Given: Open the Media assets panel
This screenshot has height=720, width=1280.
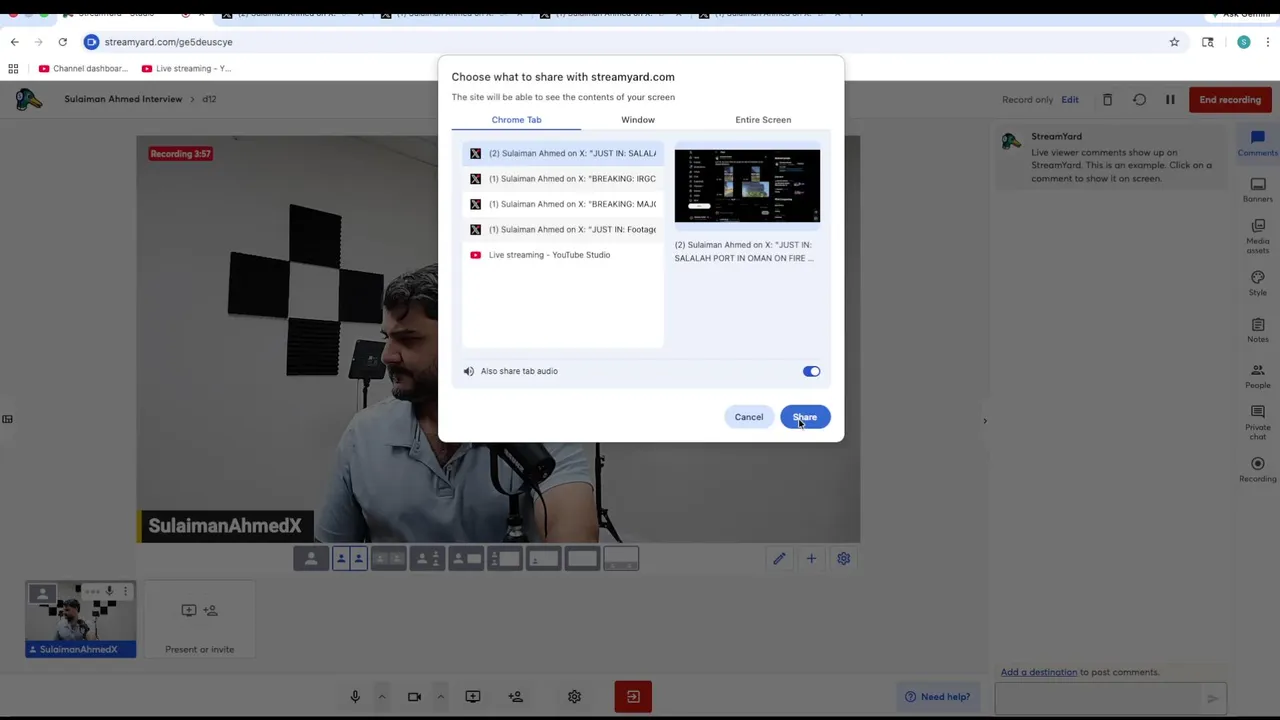Looking at the screenshot, I should pos(1258,236).
